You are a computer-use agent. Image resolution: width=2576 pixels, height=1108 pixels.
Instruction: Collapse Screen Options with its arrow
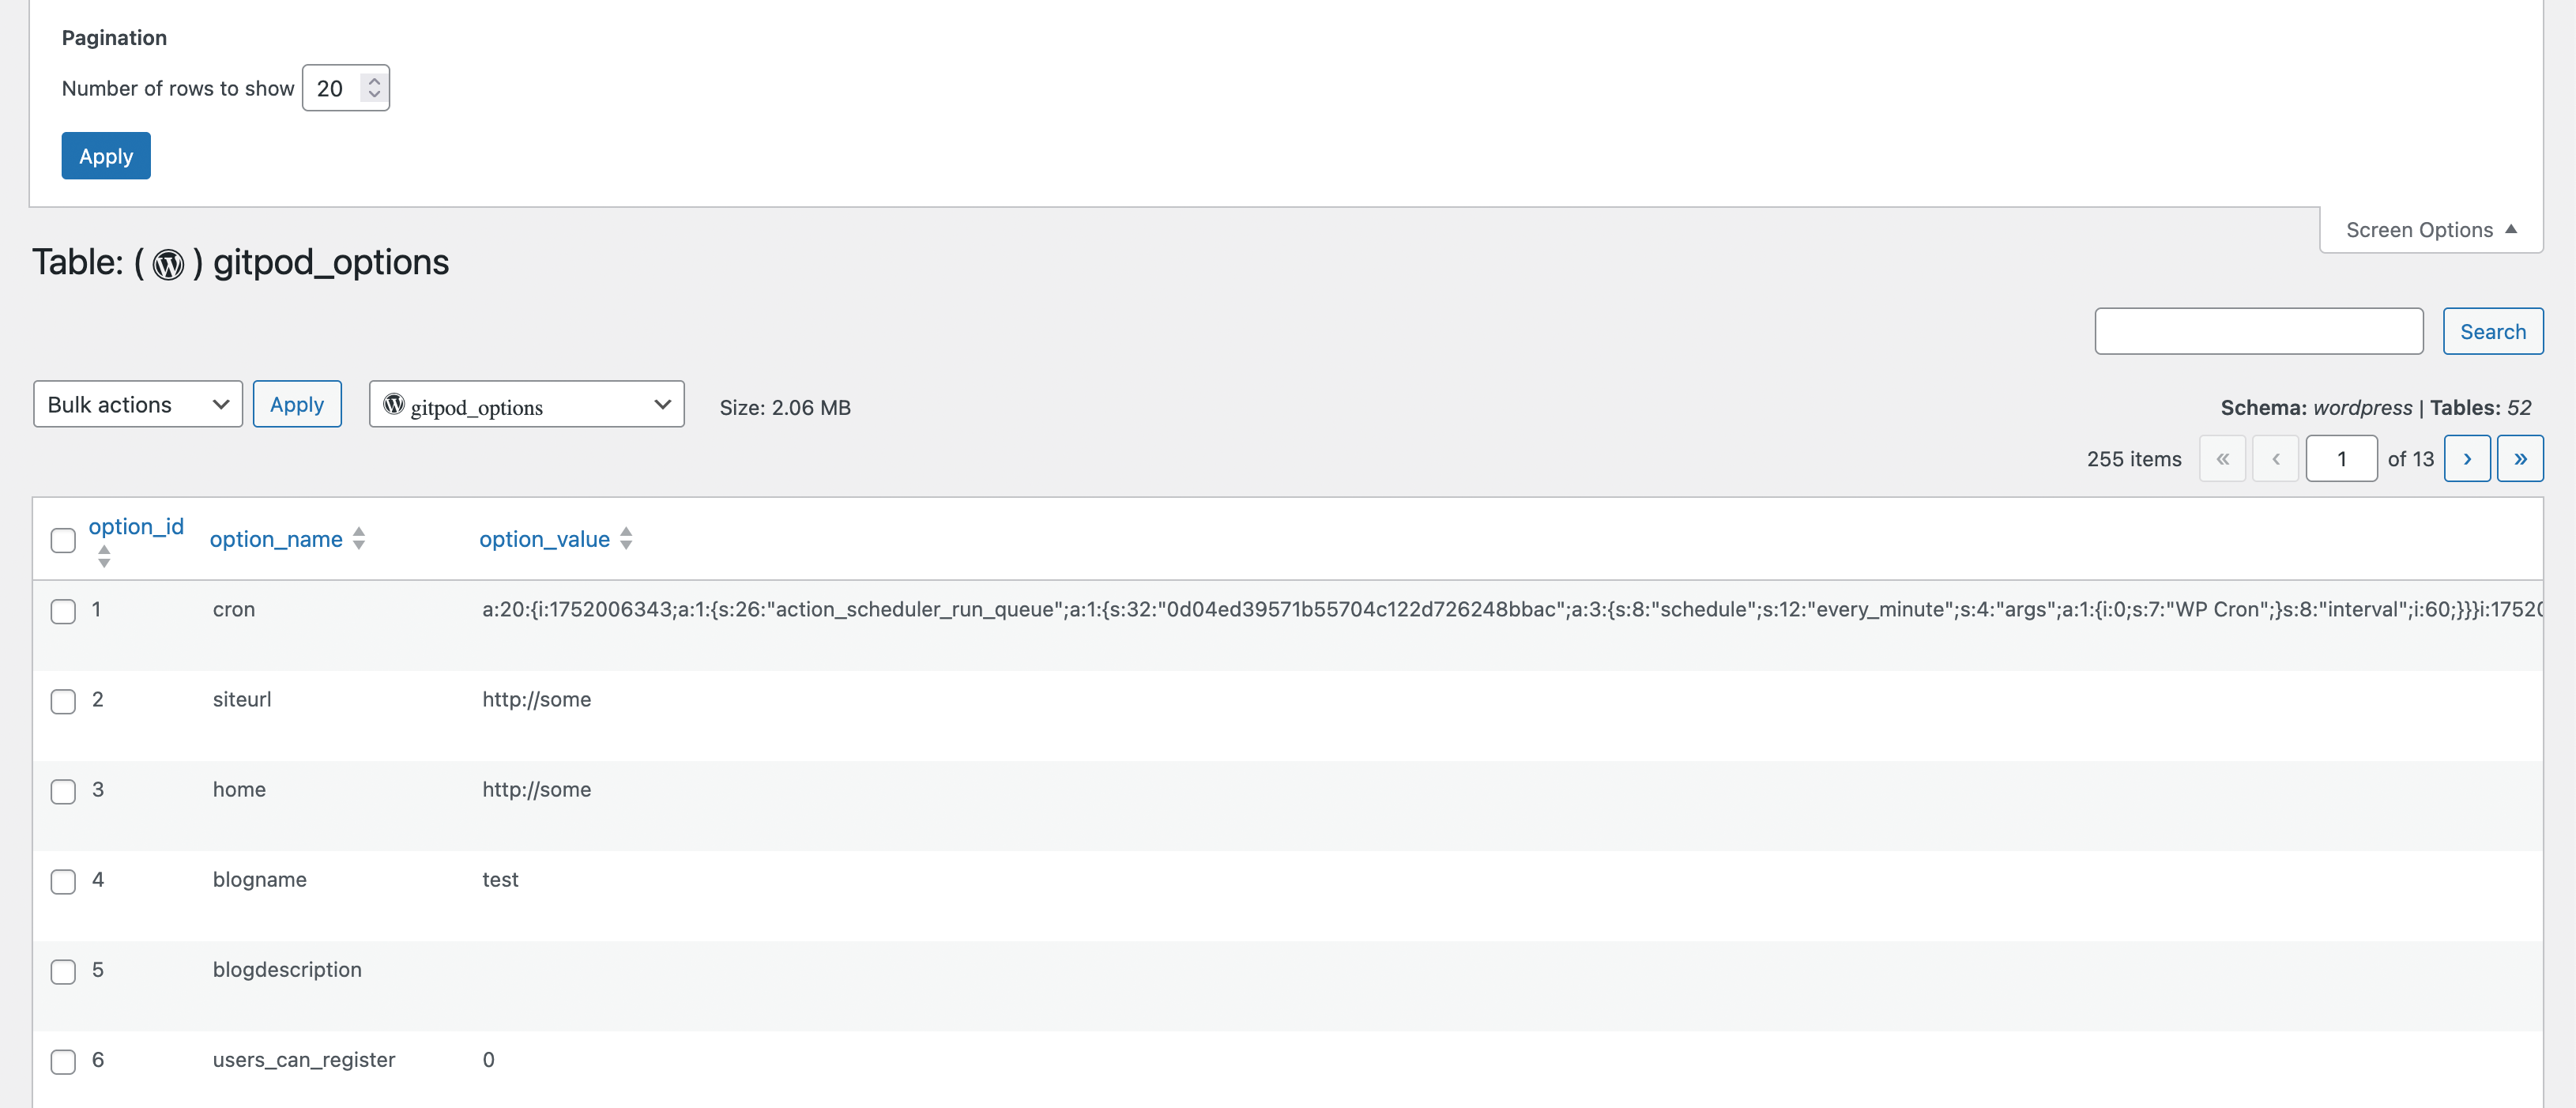point(2511,230)
